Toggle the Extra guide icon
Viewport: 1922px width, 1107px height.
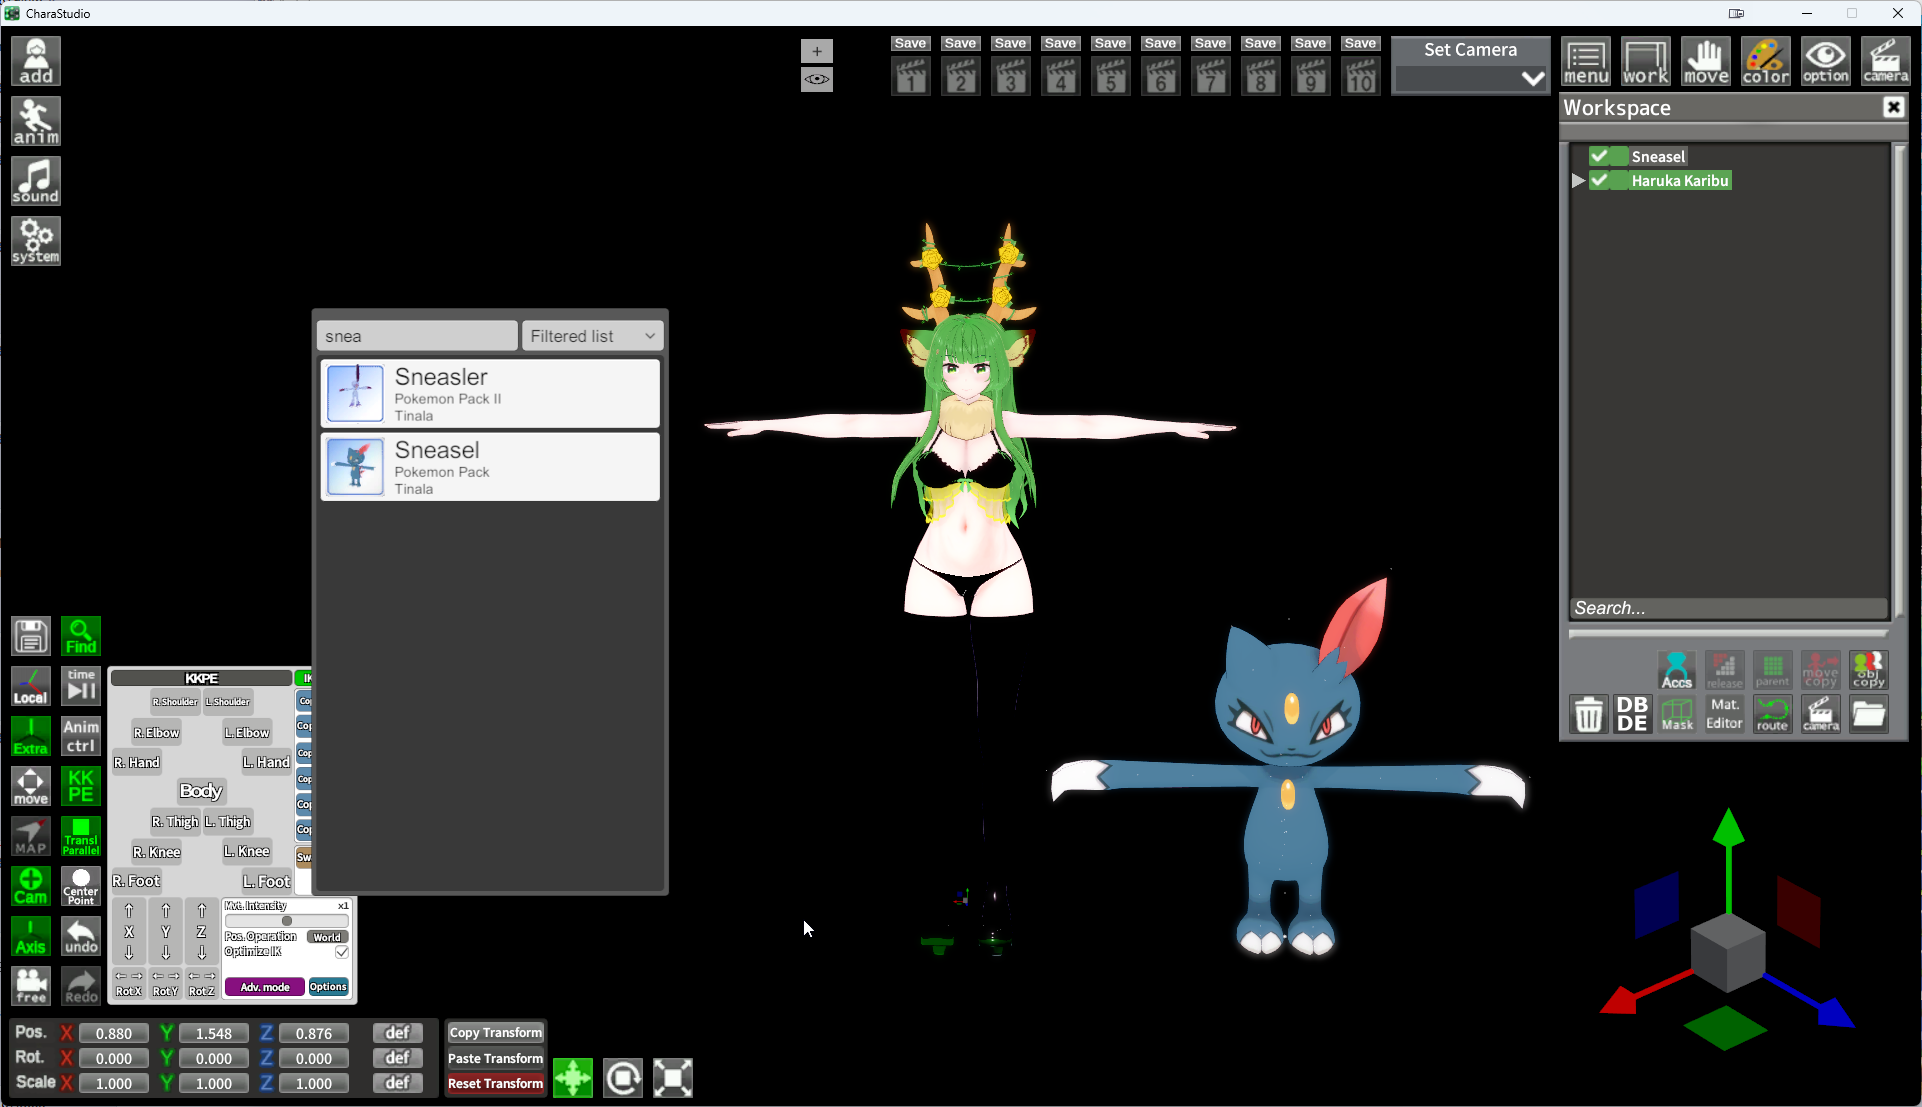point(31,736)
